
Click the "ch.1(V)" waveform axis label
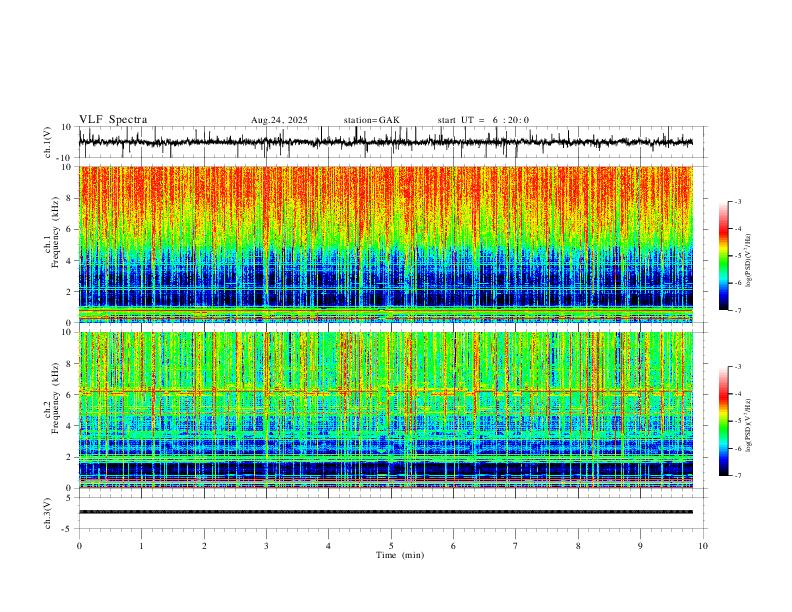click(x=48, y=142)
